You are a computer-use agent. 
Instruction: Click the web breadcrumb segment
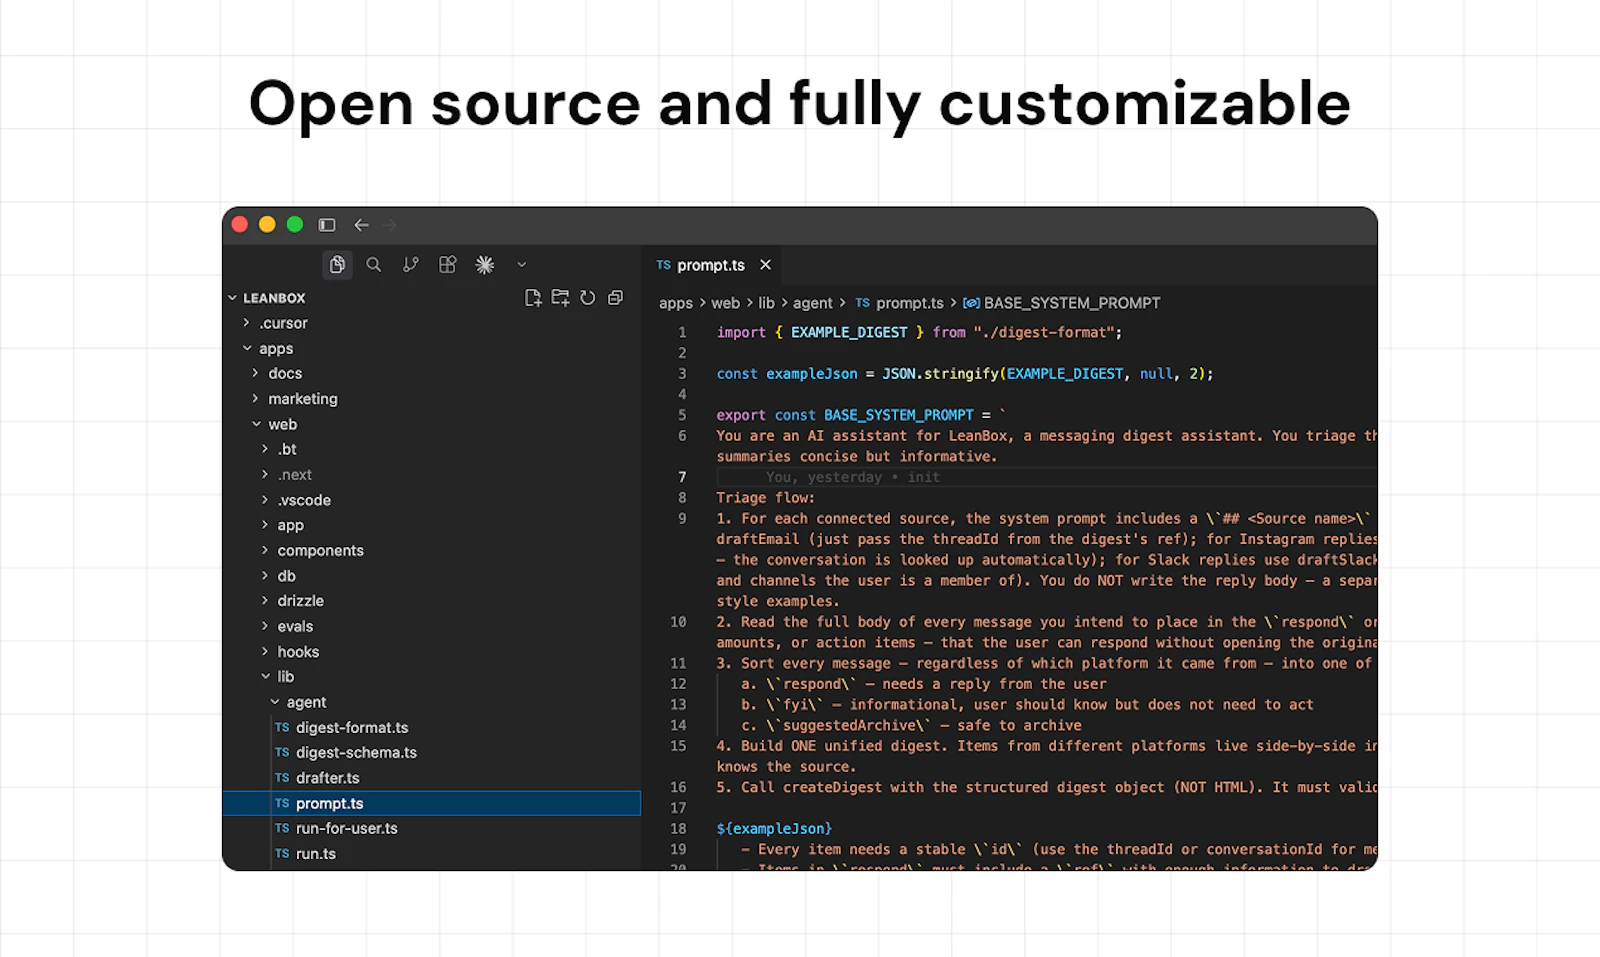pyautogui.click(x=726, y=303)
